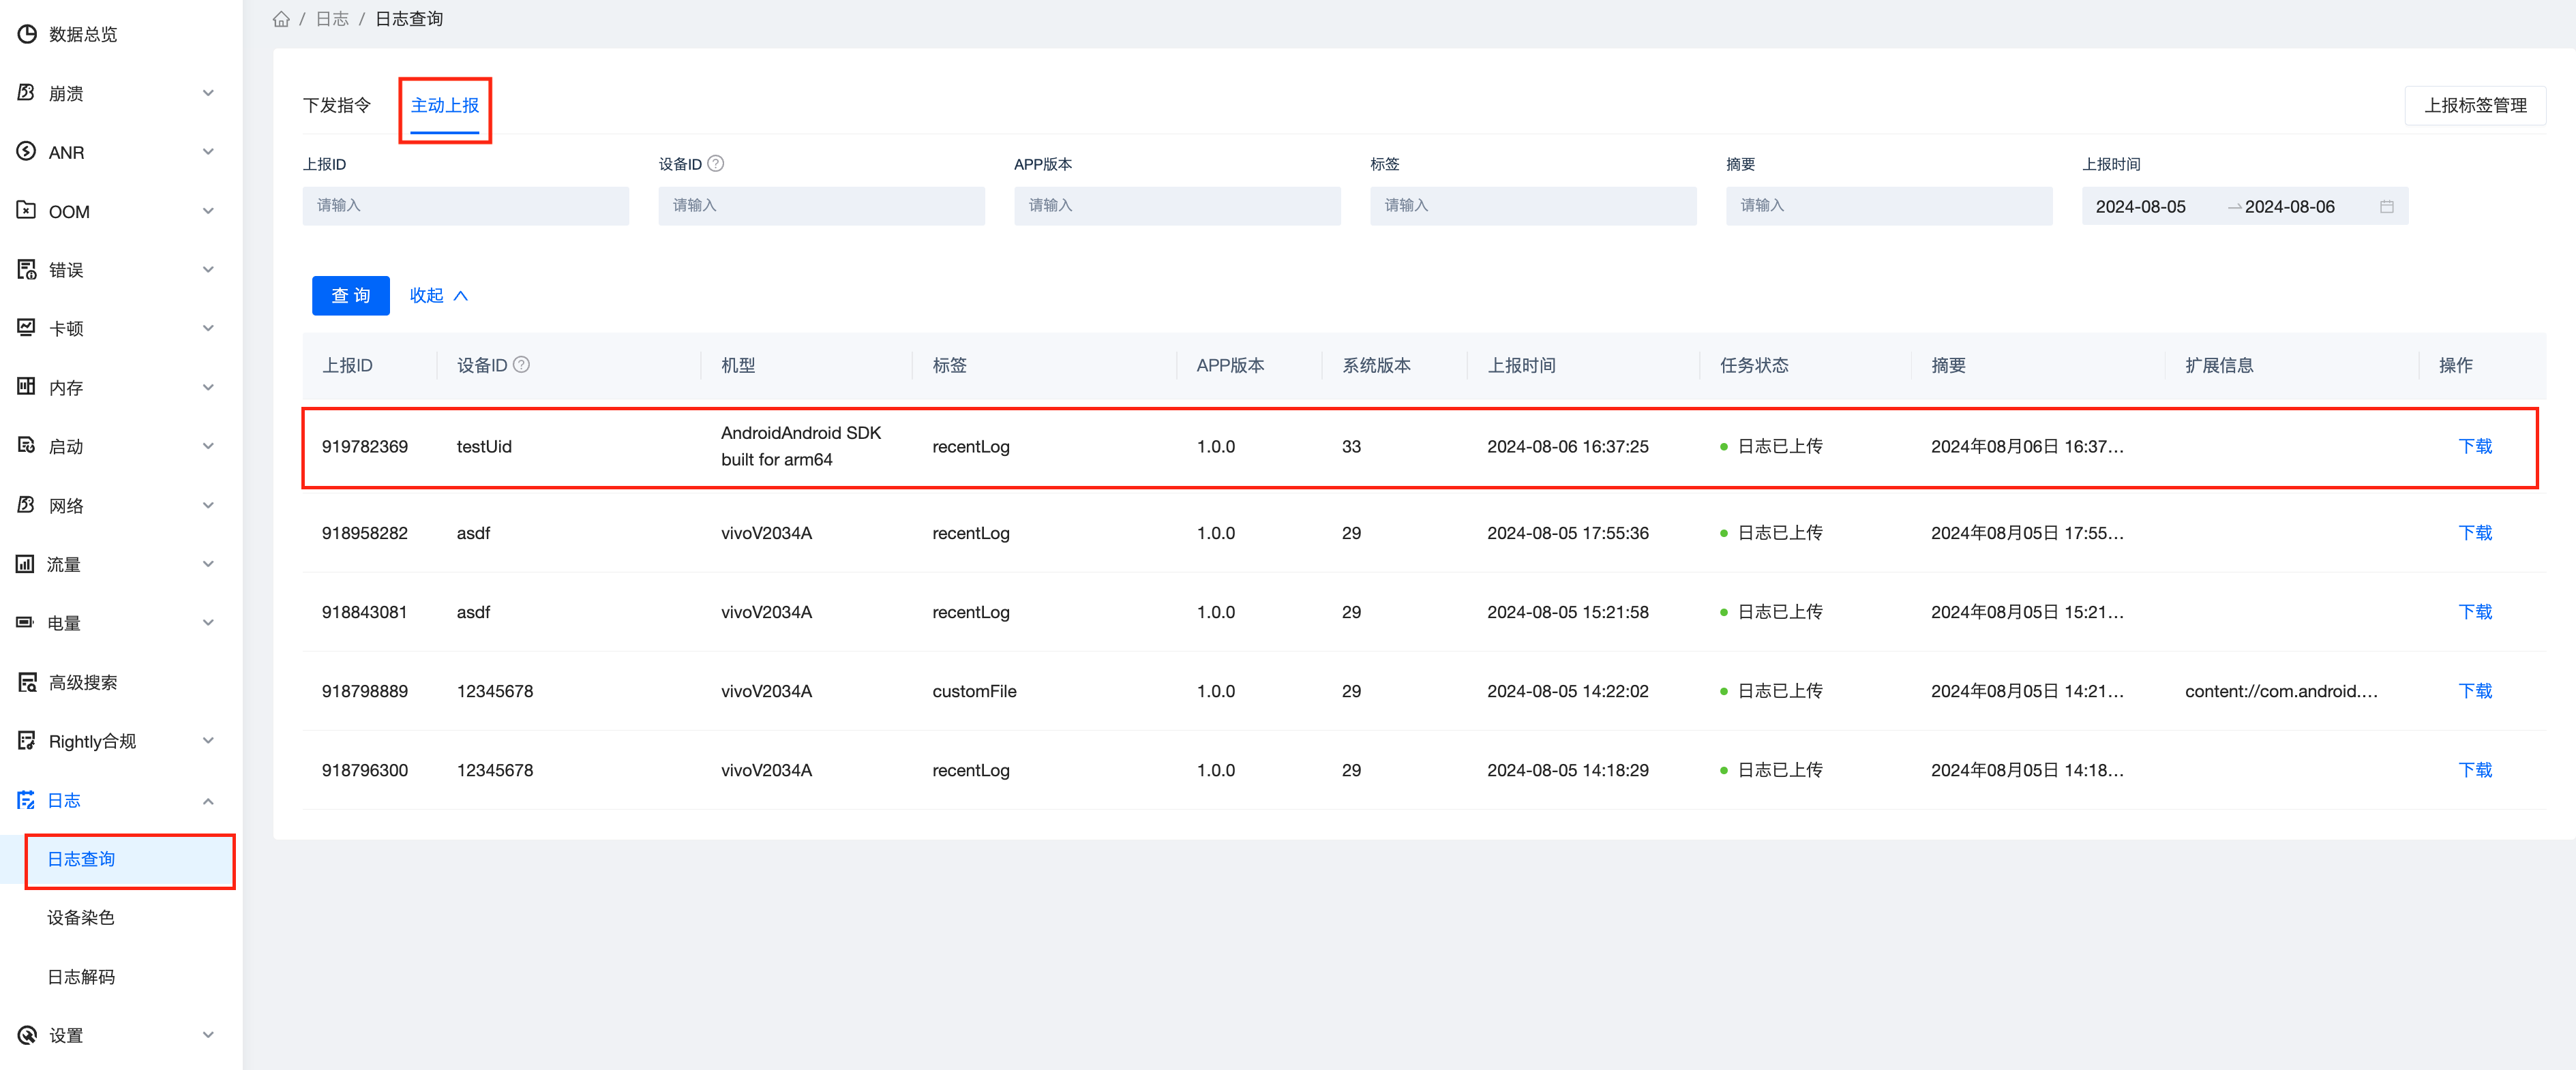Focus the 摘要 input field
The image size is (2576, 1070).
pos(1889,206)
